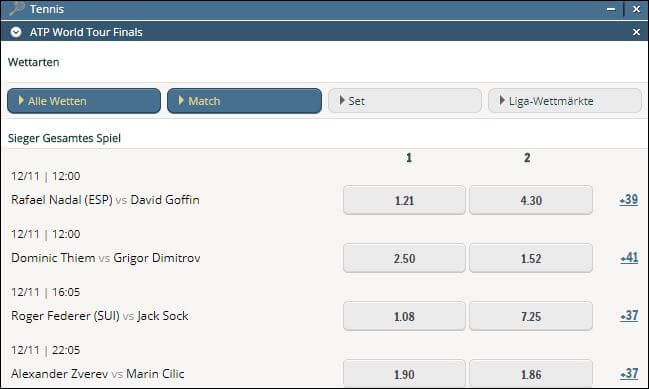Click the tennis racket icon in header
Image resolution: width=649 pixels, height=389 pixels.
17,8
